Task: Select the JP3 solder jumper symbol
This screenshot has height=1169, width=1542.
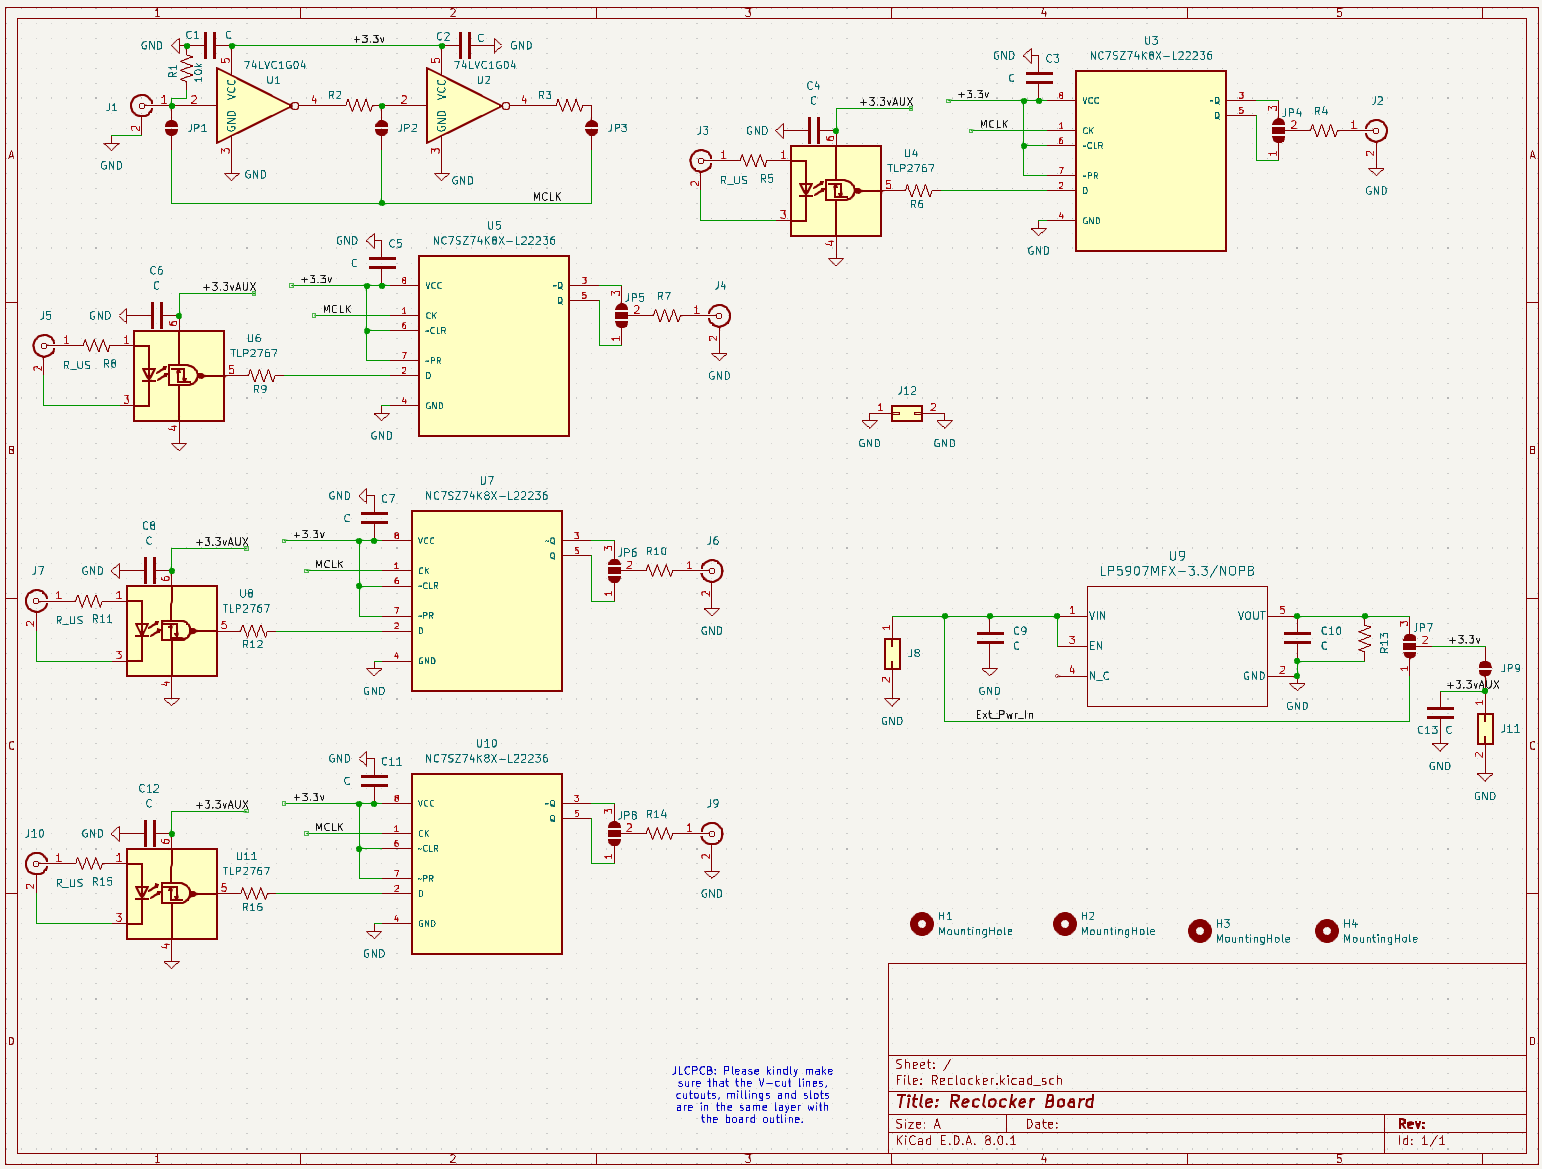Action: 591,128
